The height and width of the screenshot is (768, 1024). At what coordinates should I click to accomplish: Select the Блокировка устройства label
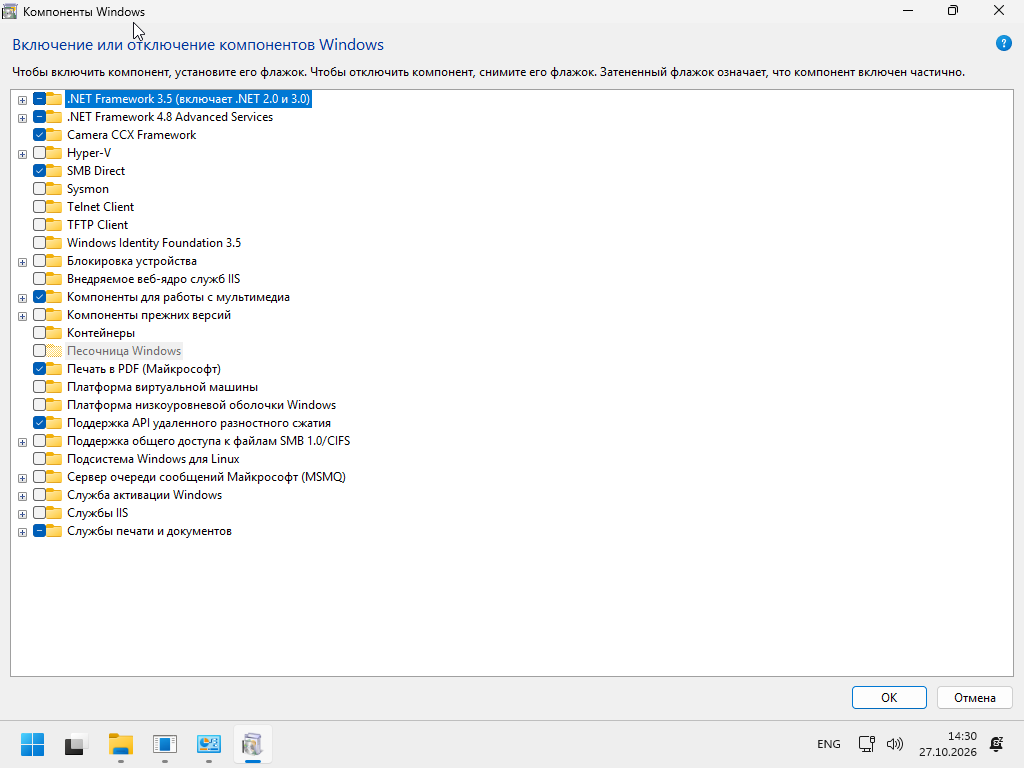point(131,261)
